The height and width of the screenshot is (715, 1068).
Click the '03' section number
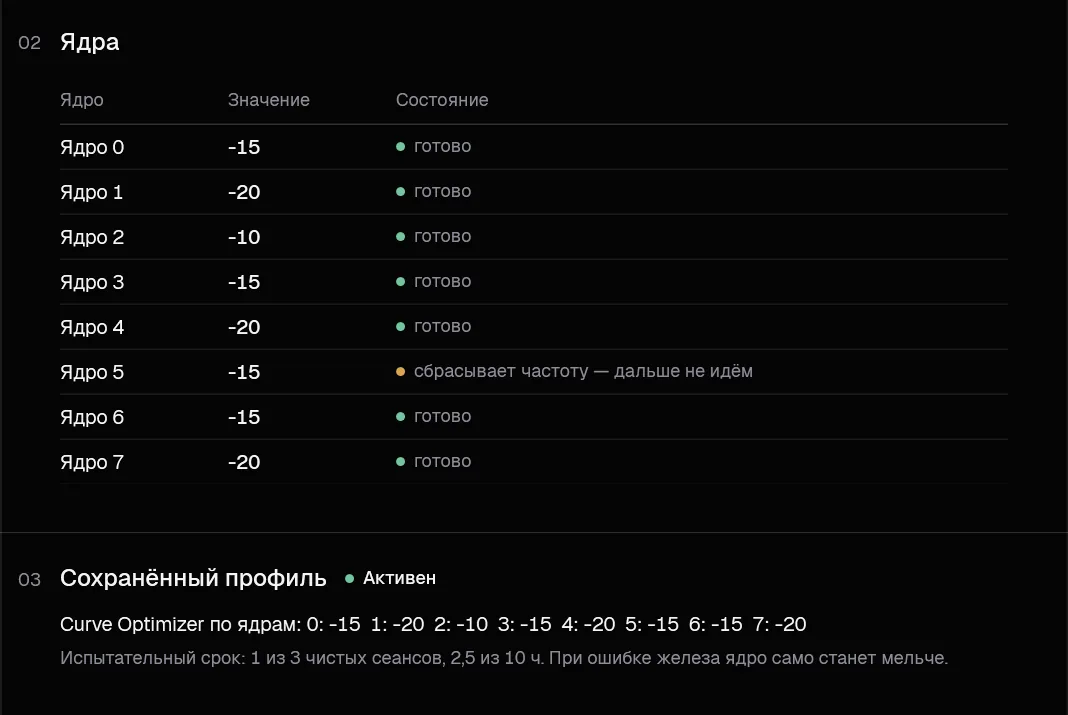[x=29, y=579]
